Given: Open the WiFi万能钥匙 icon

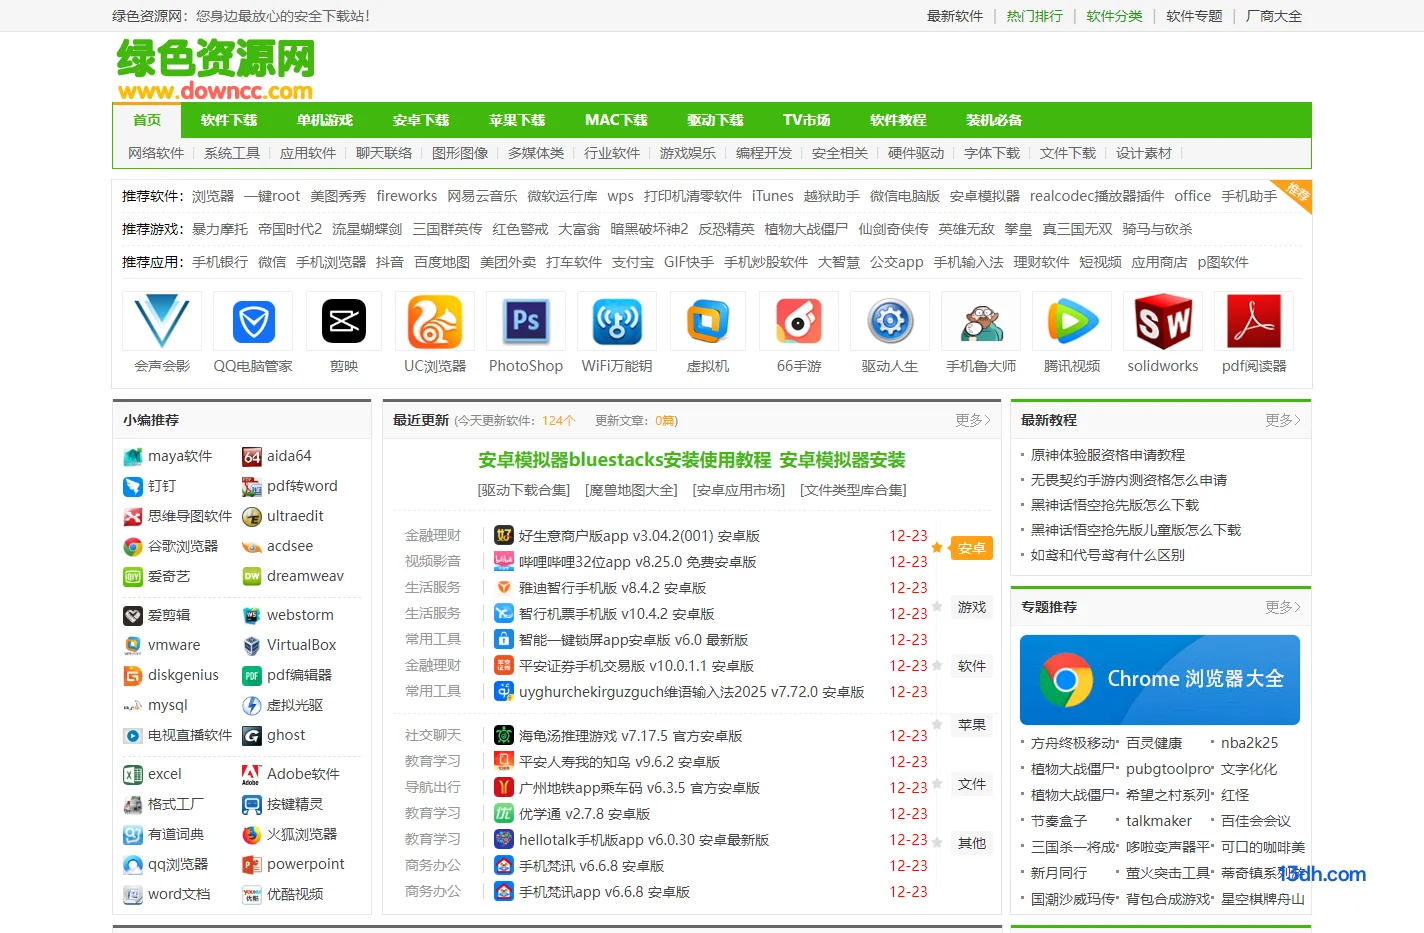Looking at the screenshot, I should point(617,322).
